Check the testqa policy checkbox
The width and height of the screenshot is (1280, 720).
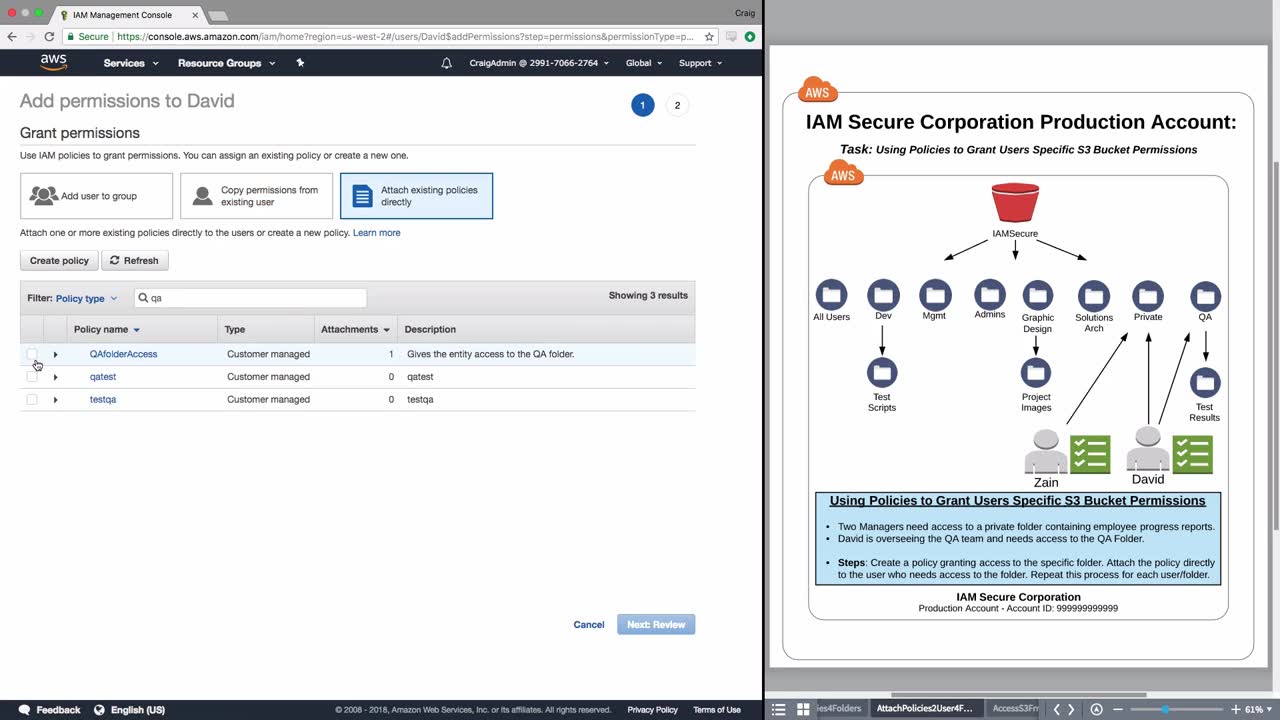tap(32, 400)
